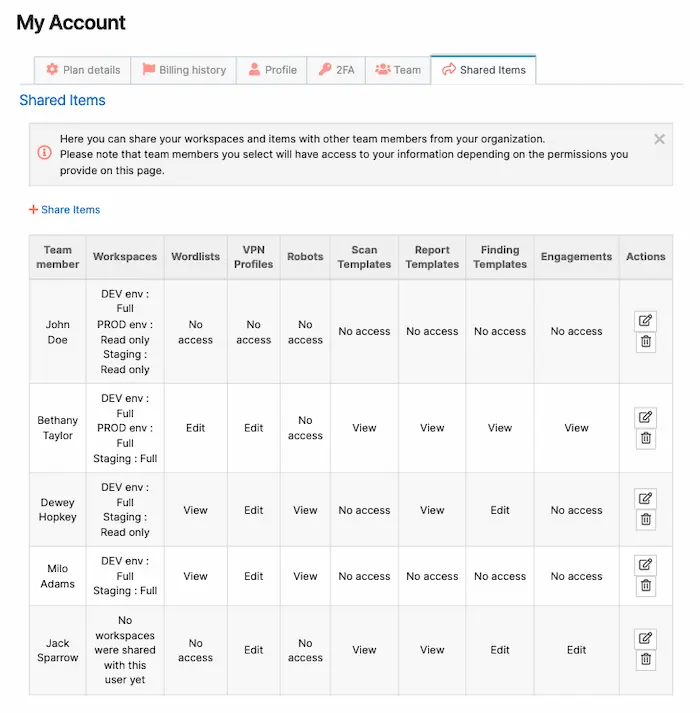Screen dimensions: 700x713
Task: Click the Shared Items section heading
Action: pyautogui.click(x=62, y=100)
